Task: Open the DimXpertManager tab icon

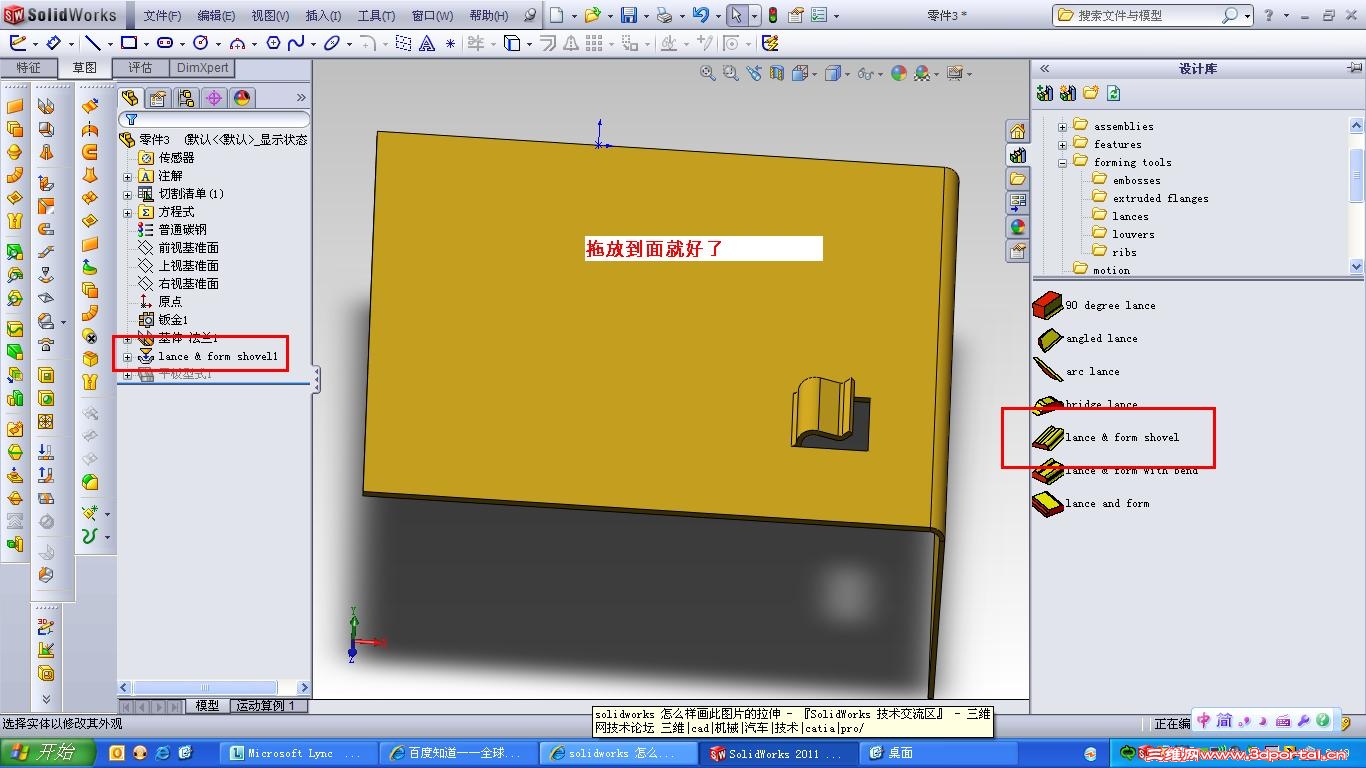Action: [213, 98]
